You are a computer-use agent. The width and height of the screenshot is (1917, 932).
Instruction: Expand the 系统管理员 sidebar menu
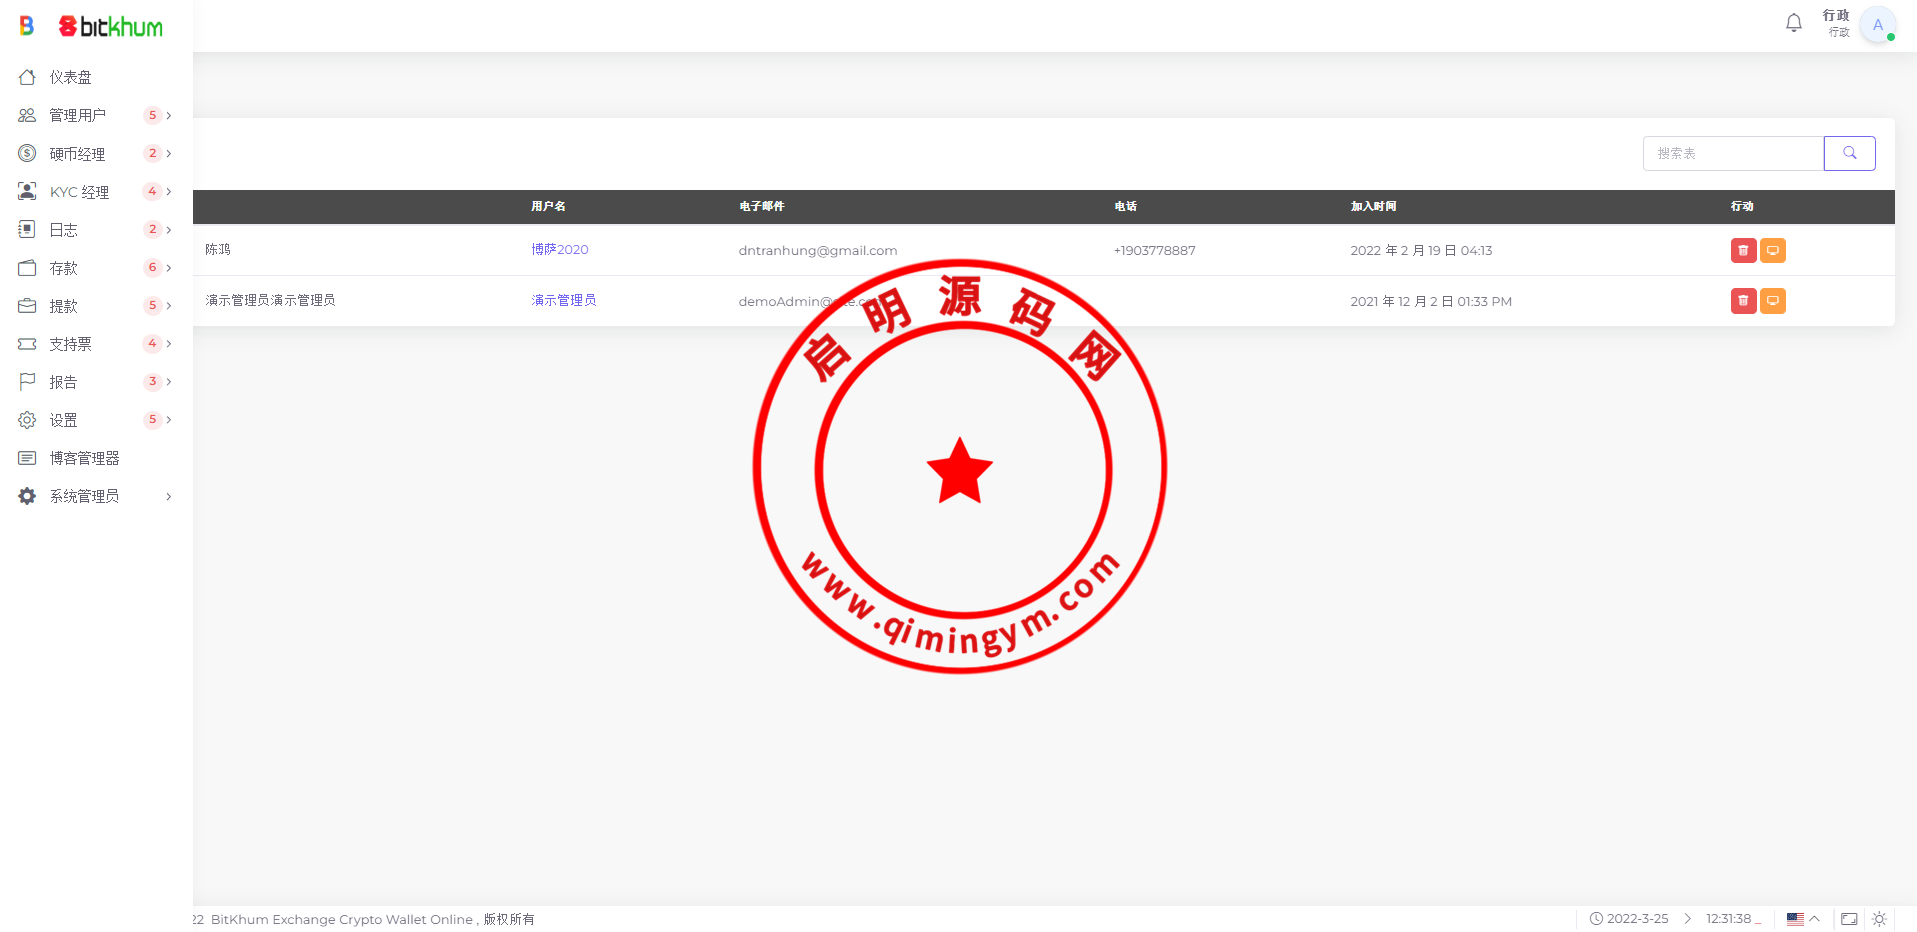pyautogui.click(x=95, y=496)
